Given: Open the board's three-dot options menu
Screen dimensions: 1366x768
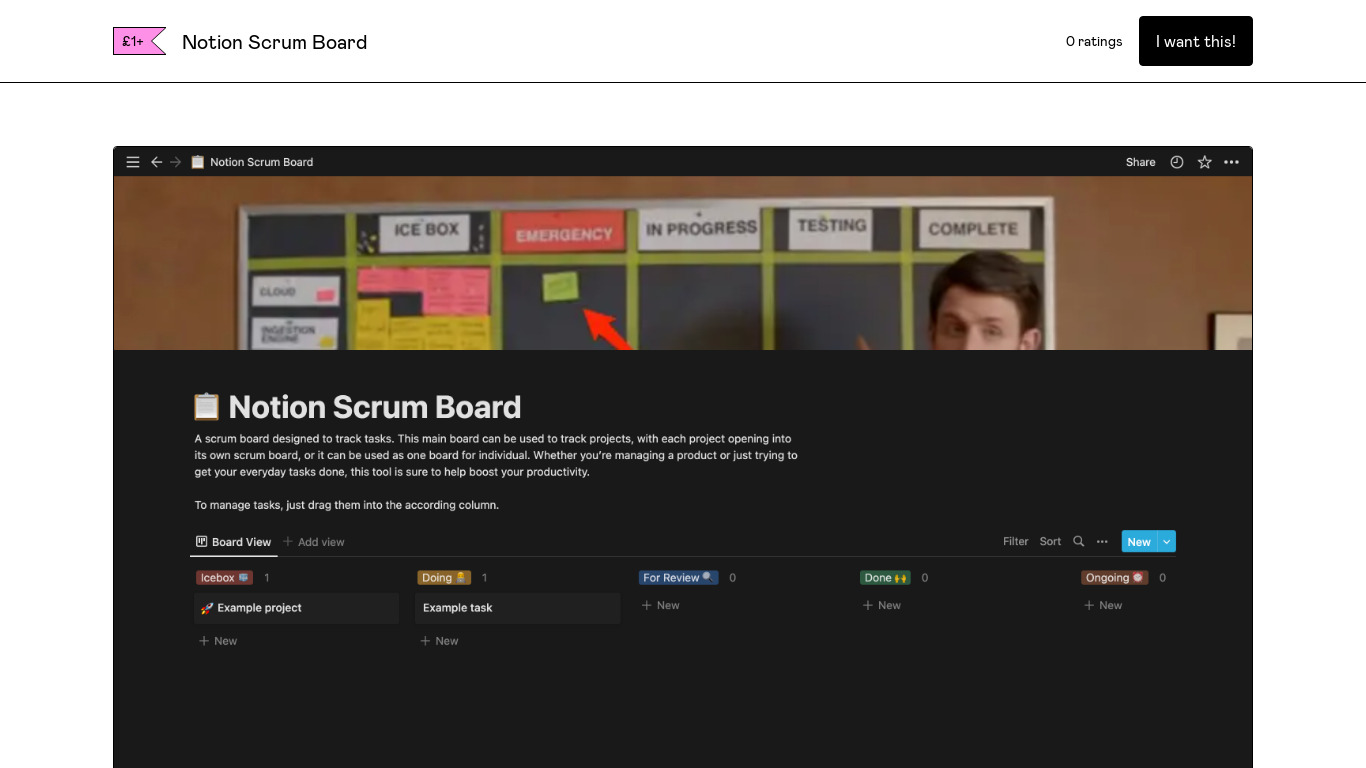Looking at the screenshot, I should click(x=1102, y=541).
